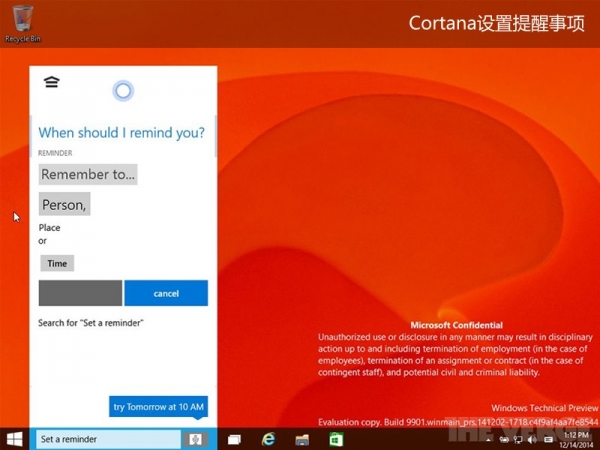Launch Internet Explorer from the taskbar
The image size is (600, 450).
(268, 439)
